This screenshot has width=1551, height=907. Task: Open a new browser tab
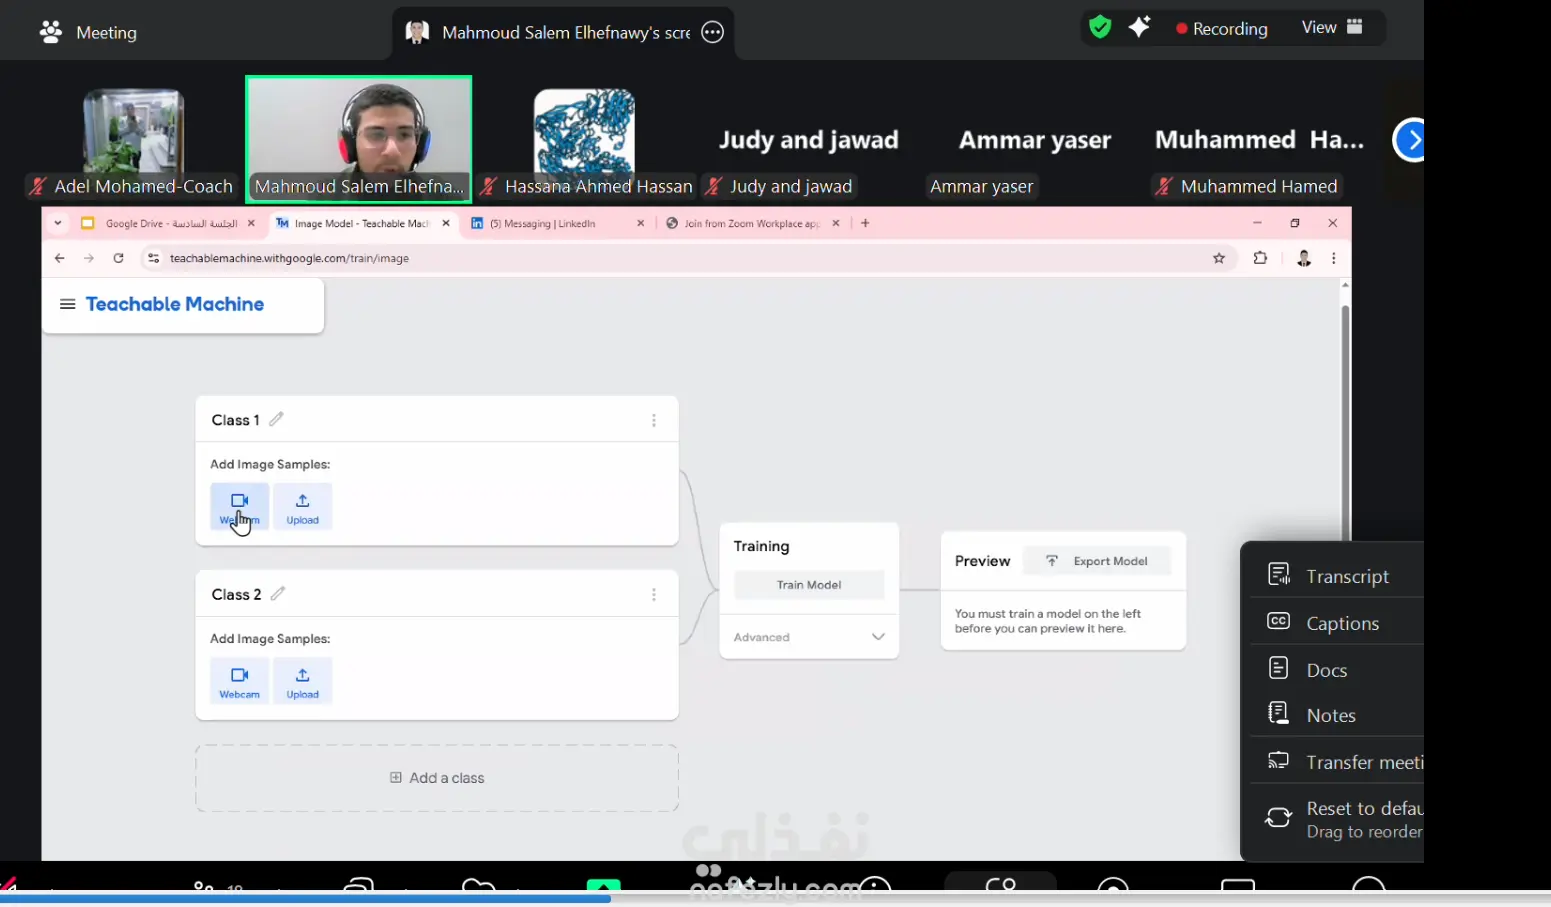pos(865,223)
